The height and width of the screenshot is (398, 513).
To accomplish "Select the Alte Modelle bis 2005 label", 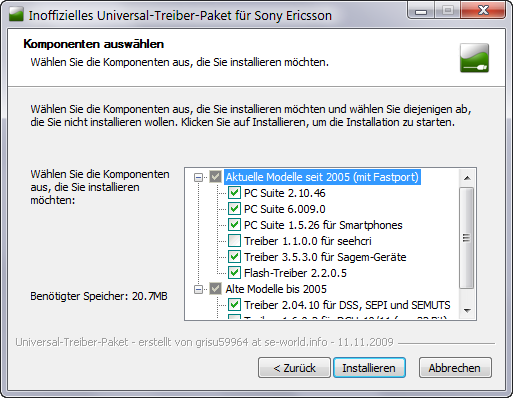I will (x=276, y=289).
